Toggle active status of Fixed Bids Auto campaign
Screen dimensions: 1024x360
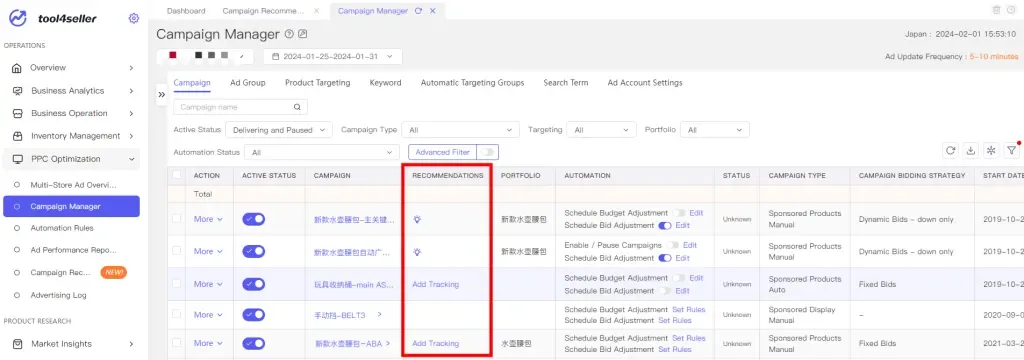tap(253, 284)
